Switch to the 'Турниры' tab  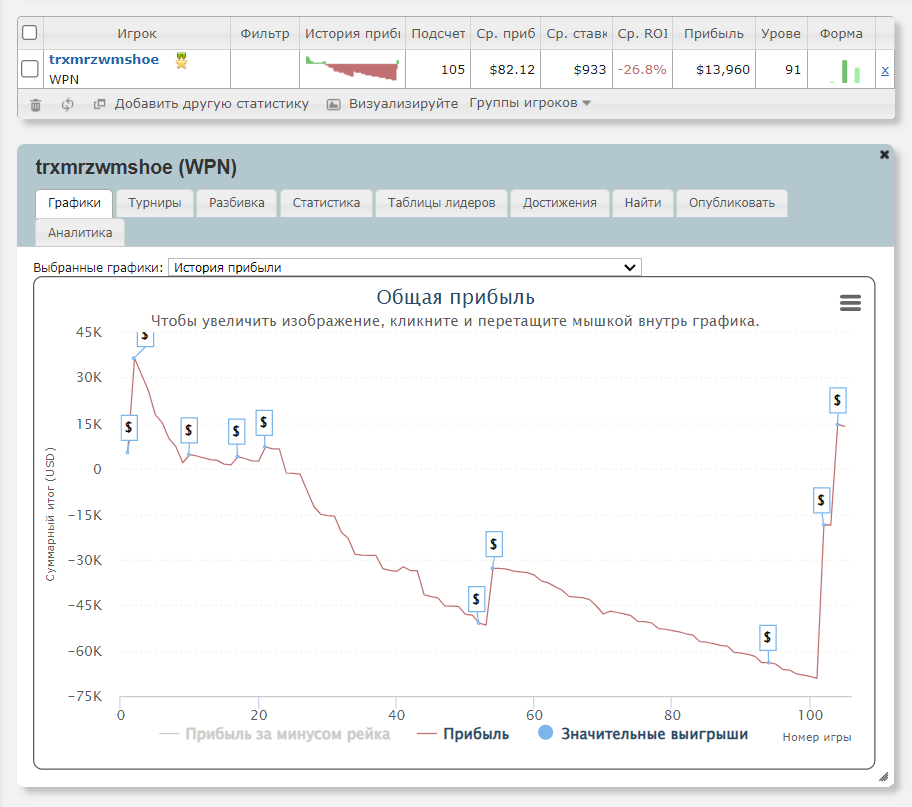(155, 203)
